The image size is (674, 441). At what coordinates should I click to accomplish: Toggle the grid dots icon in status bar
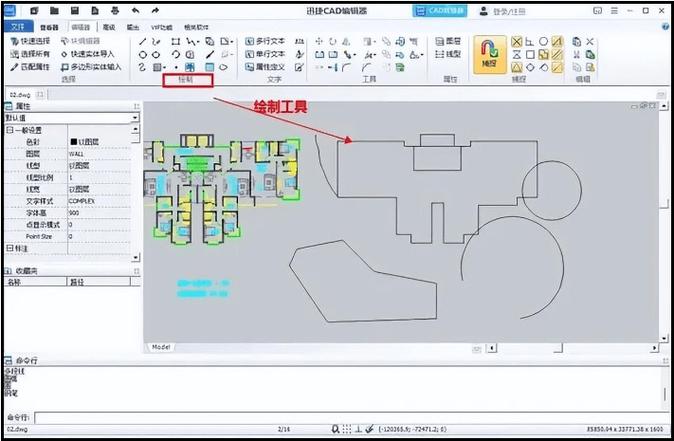tap(346, 429)
